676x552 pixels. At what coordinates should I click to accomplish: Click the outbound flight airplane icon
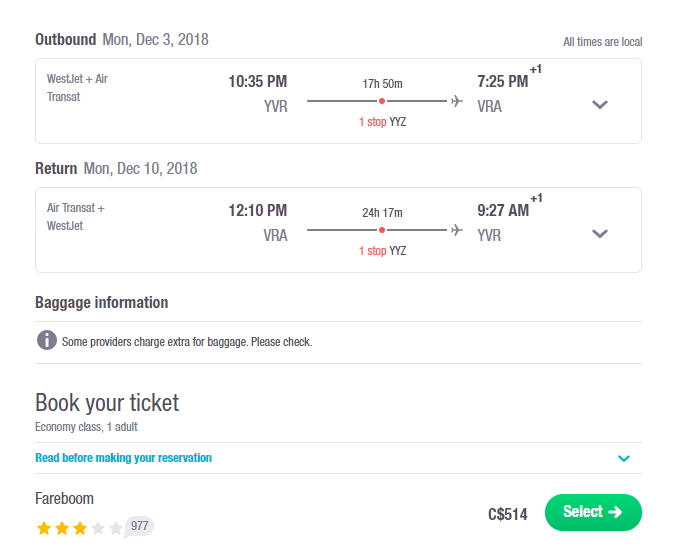[x=457, y=101]
